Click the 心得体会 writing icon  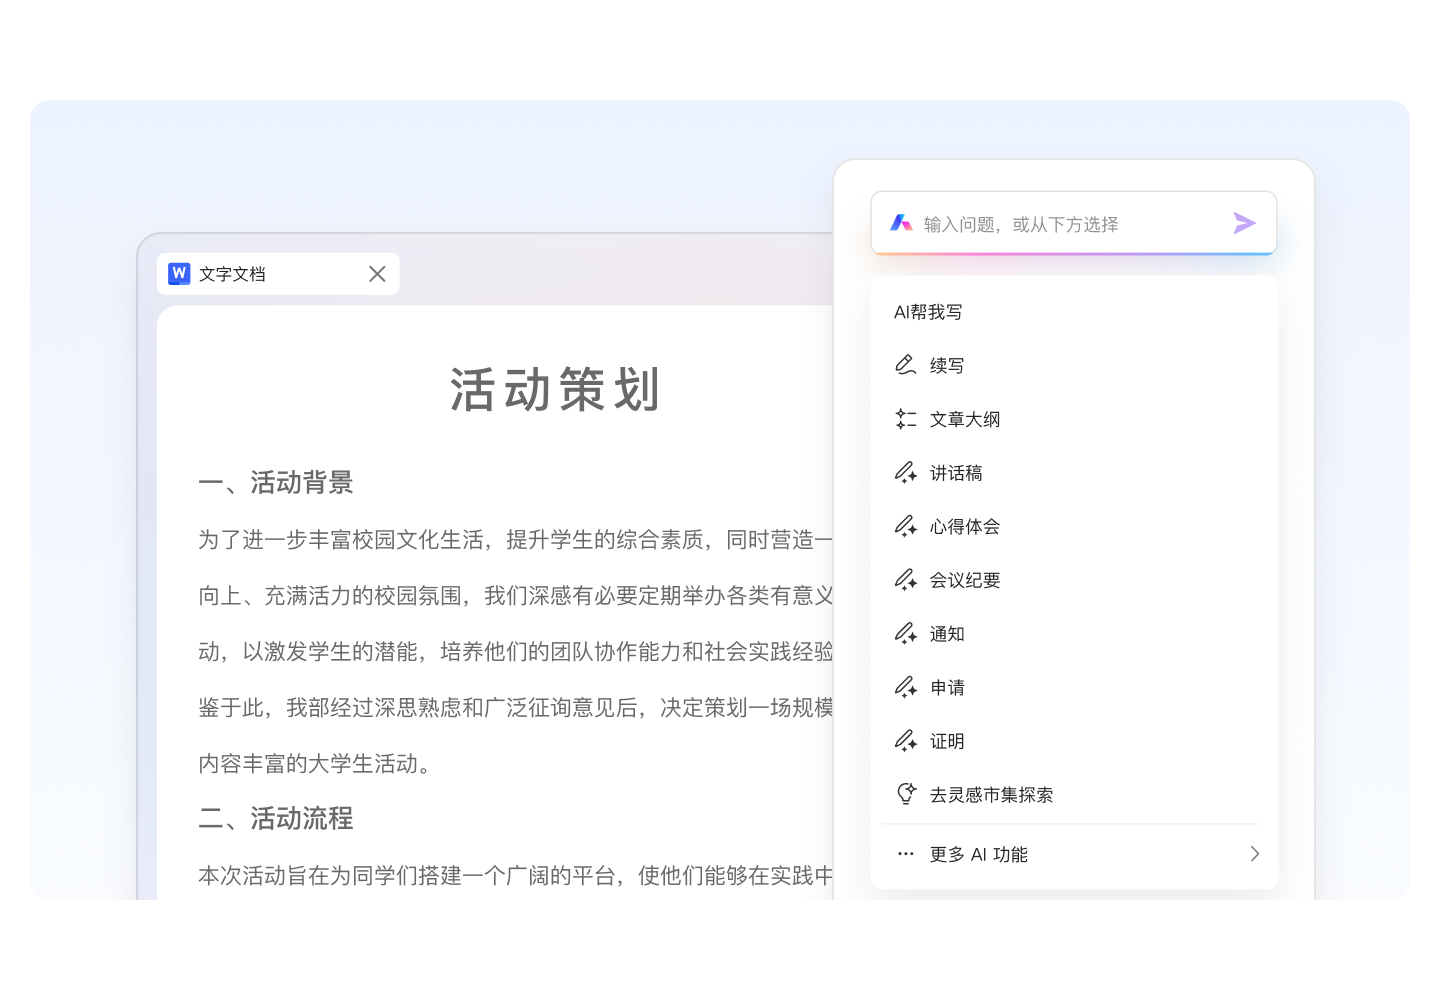click(906, 526)
